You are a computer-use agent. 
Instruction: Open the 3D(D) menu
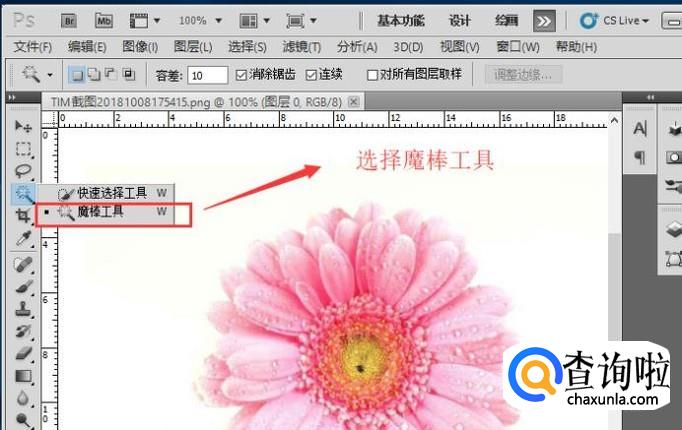tap(408, 47)
